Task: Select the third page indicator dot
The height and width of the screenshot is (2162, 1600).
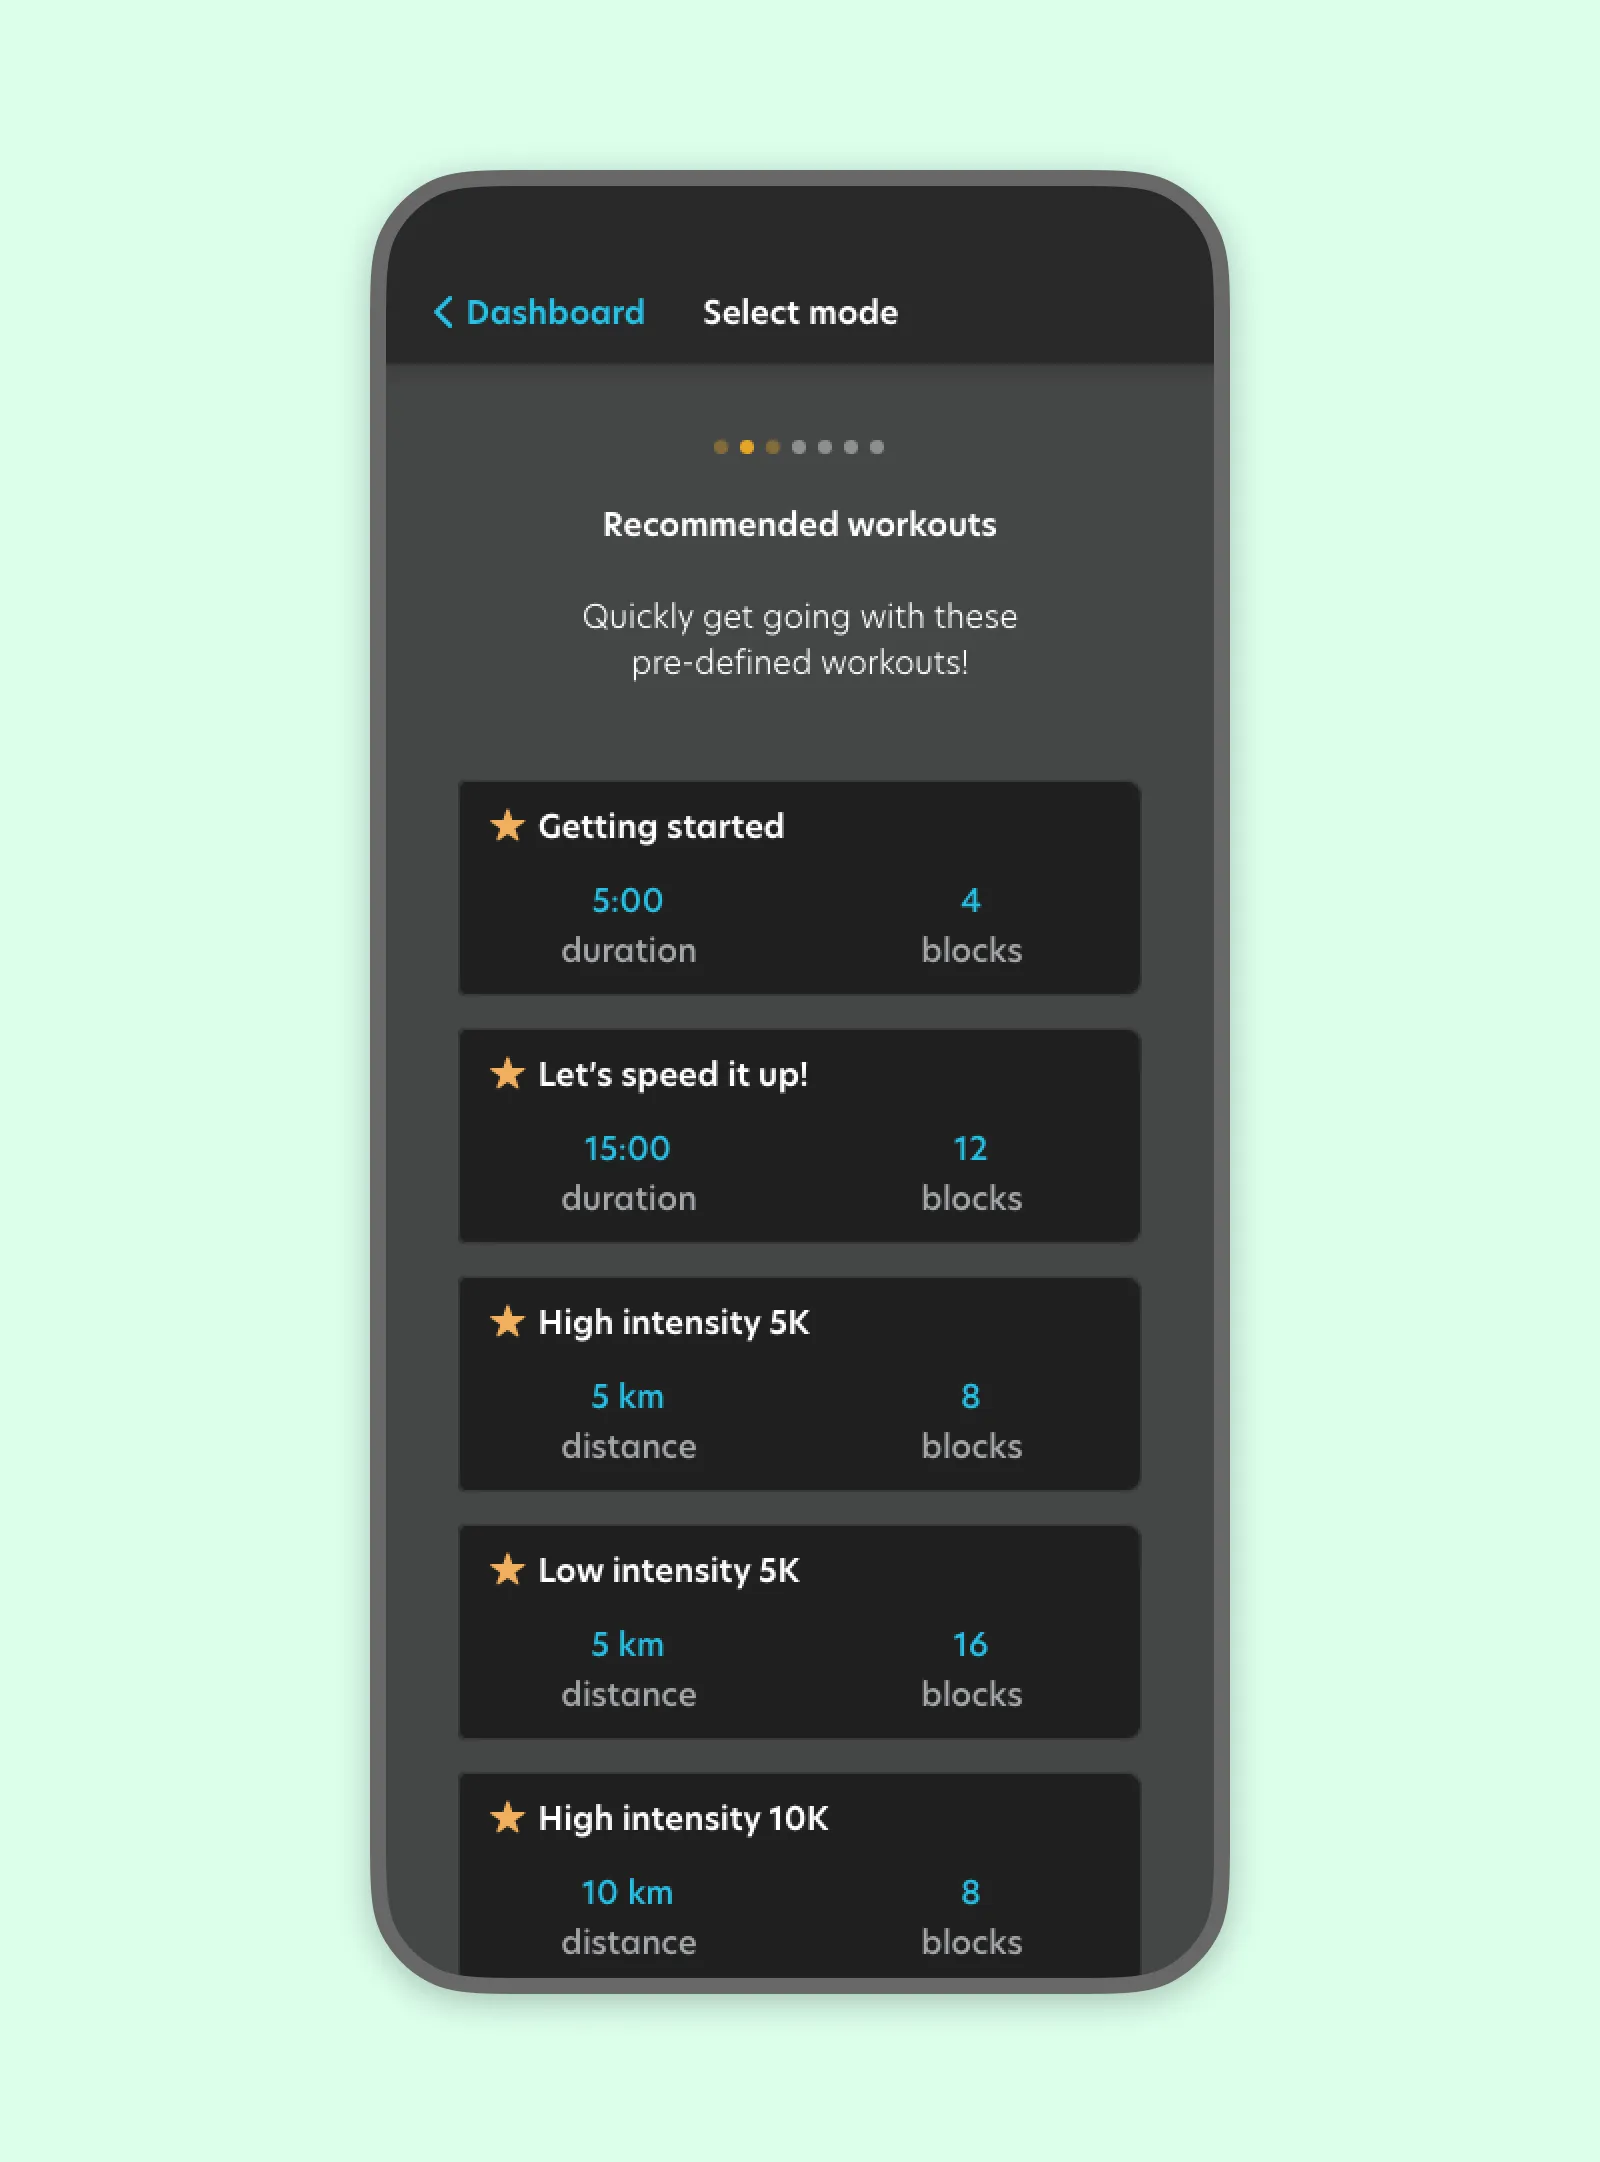Action: pyautogui.click(x=773, y=447)
